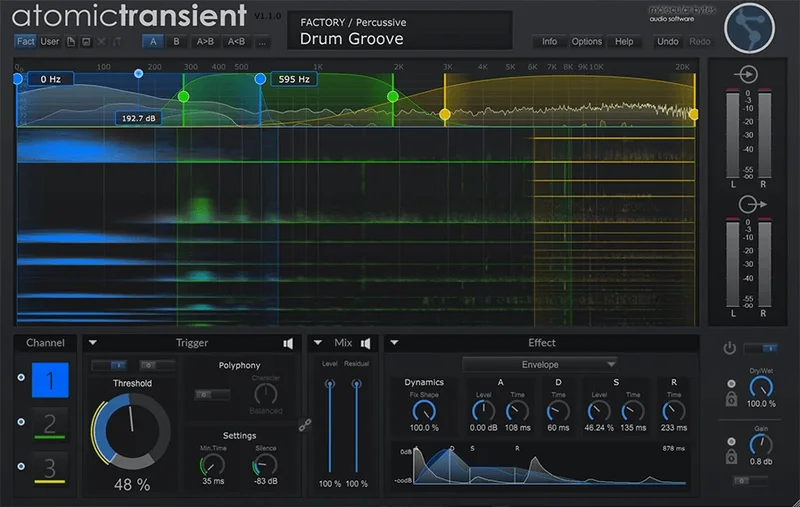Click the Mix Residual slider handle

click(x=356, y=384)
